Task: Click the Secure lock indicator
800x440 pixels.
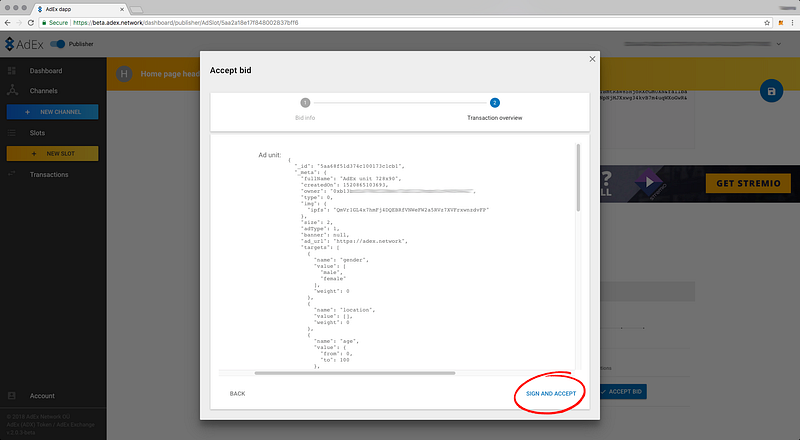Action: (55, 23)
